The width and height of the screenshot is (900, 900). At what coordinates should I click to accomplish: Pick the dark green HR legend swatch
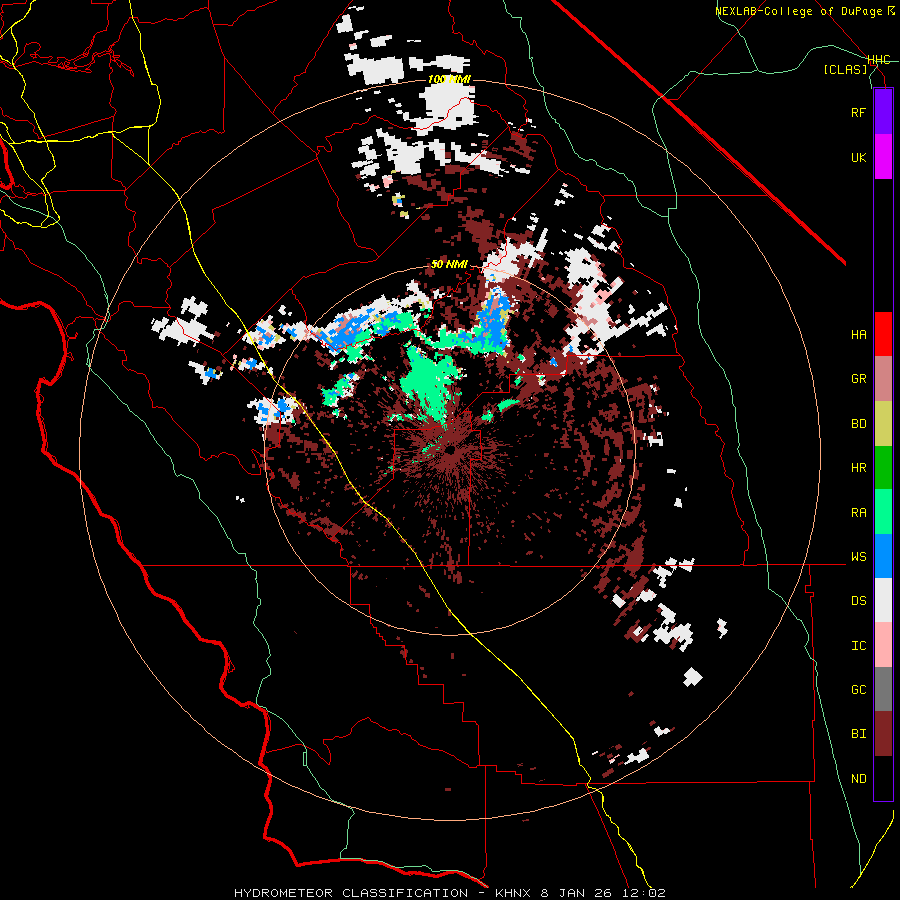(883, 468)
